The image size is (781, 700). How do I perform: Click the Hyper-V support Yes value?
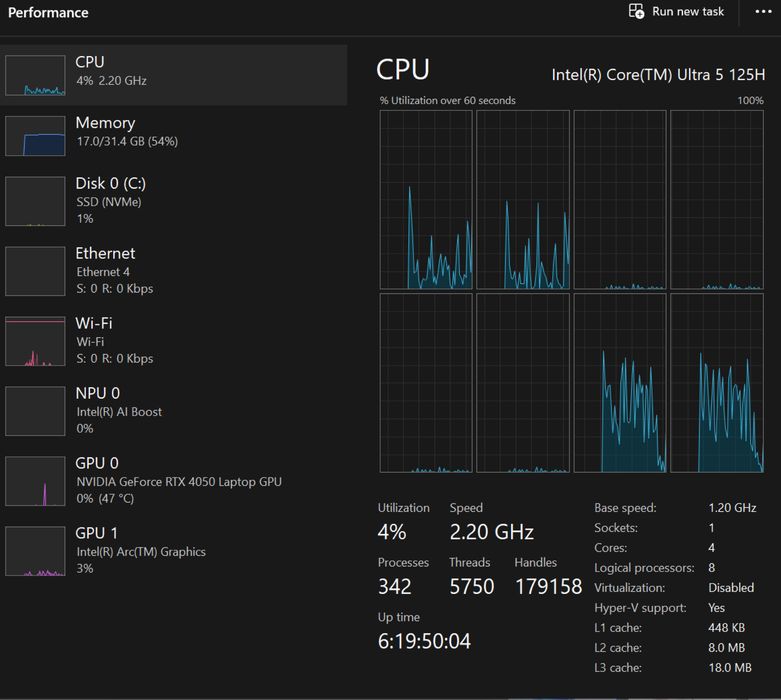click(x=716, y=607)
